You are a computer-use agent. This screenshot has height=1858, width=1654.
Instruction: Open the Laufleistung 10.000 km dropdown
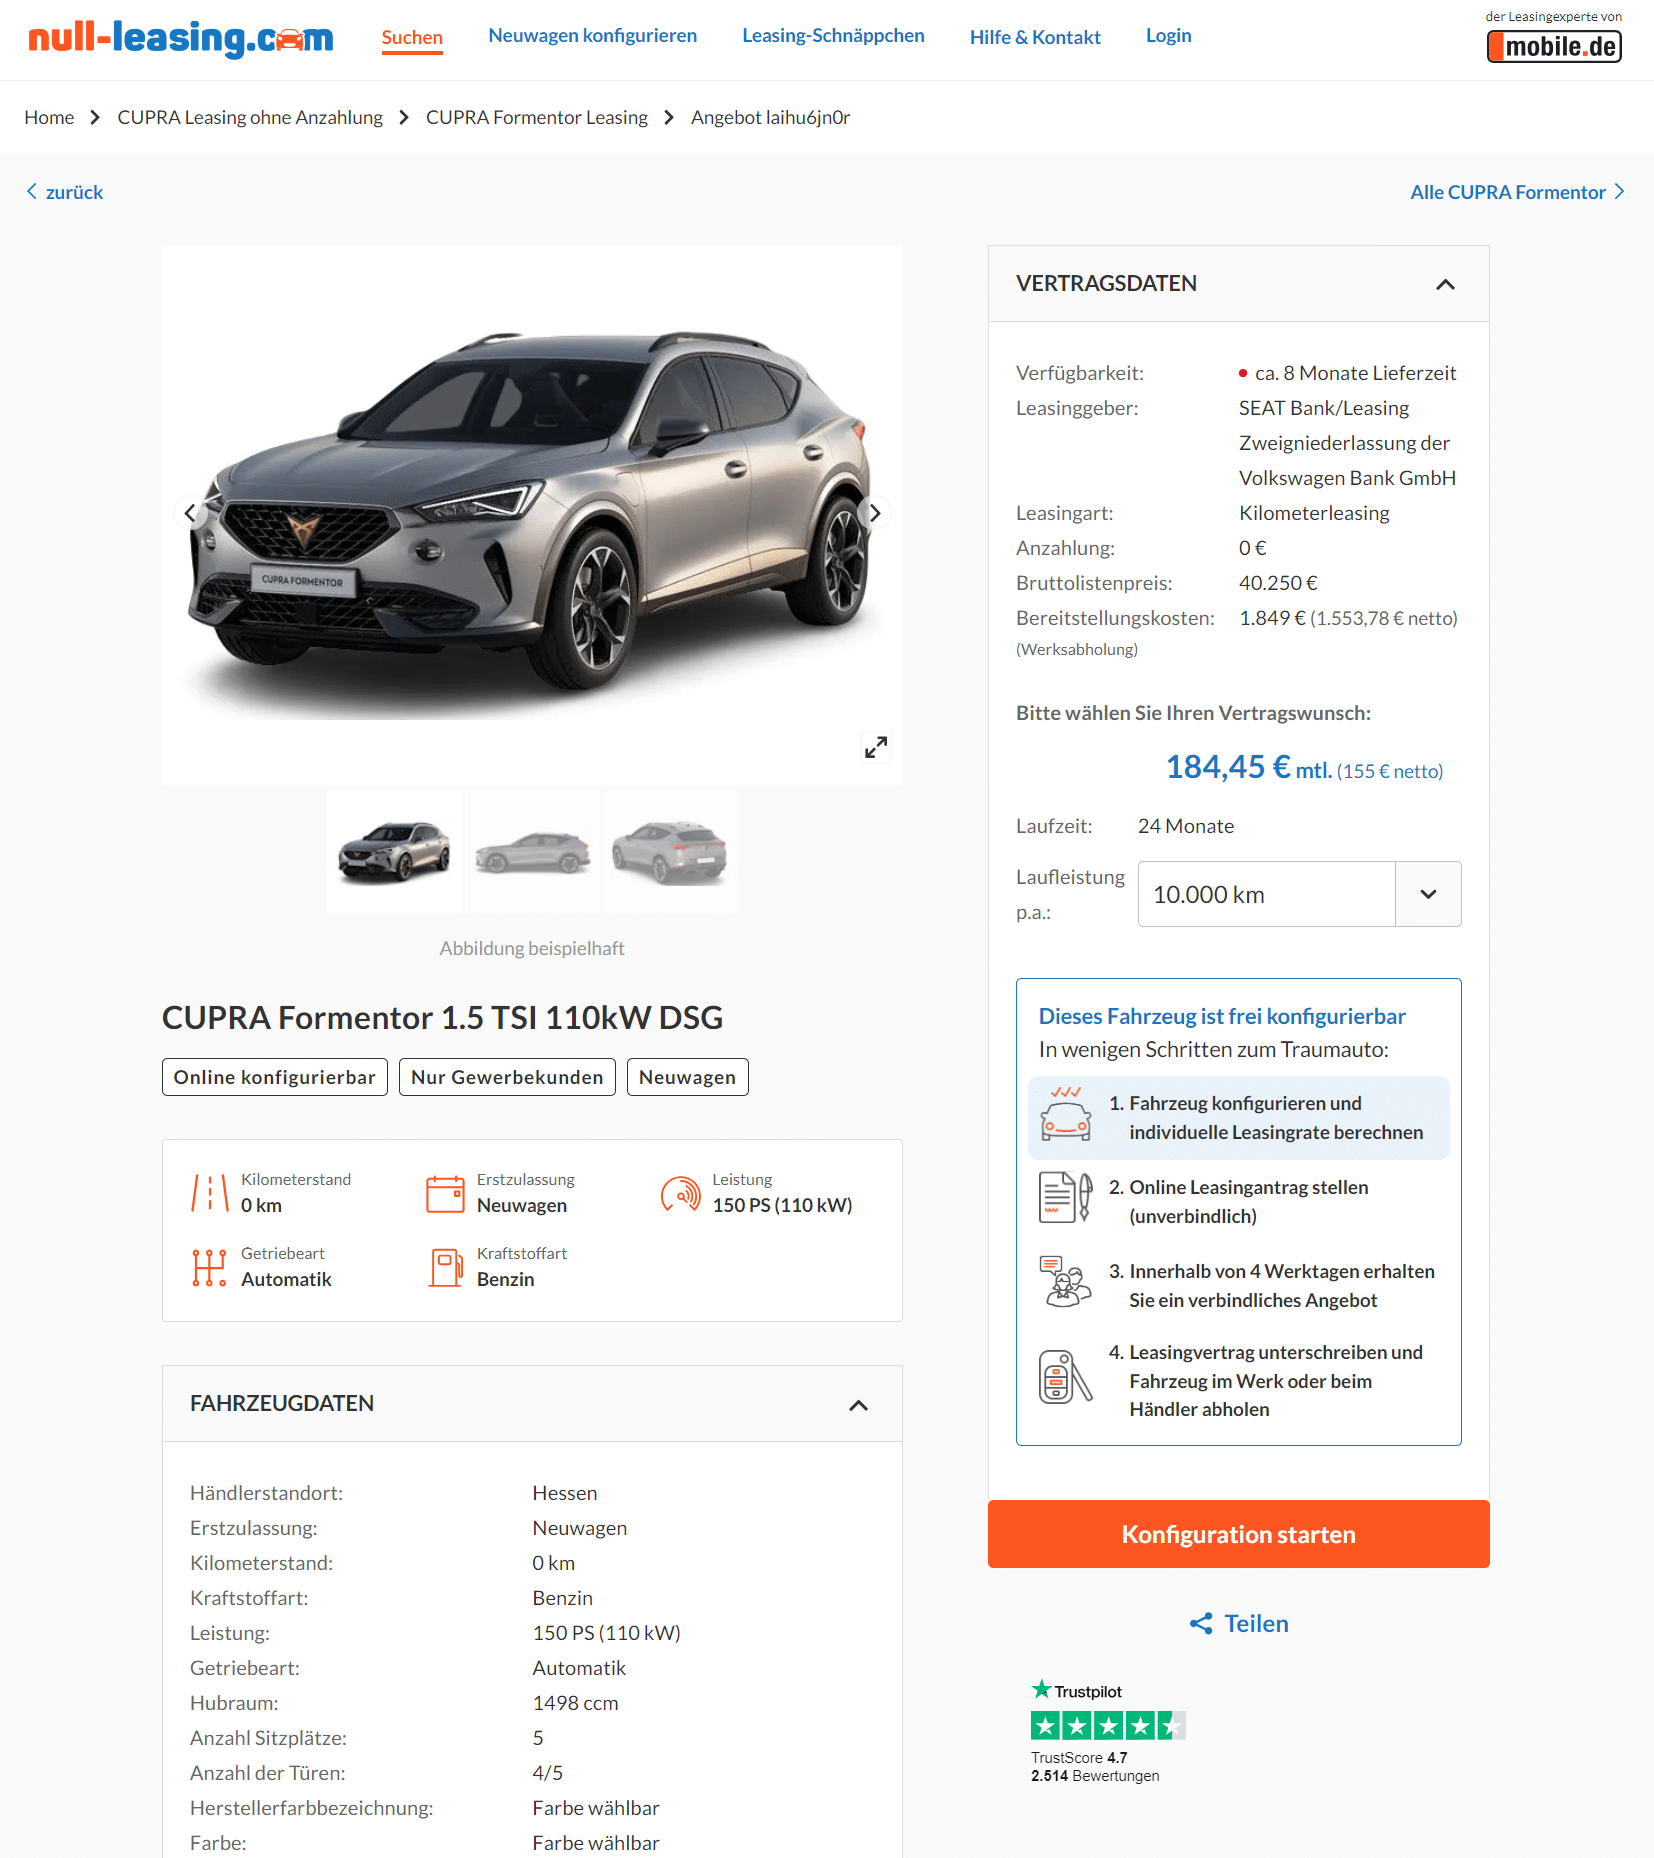click(1299, 894)
